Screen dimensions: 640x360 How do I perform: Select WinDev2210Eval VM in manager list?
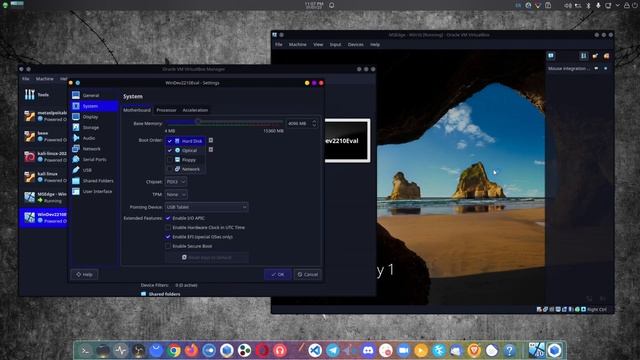pos(44,218)
